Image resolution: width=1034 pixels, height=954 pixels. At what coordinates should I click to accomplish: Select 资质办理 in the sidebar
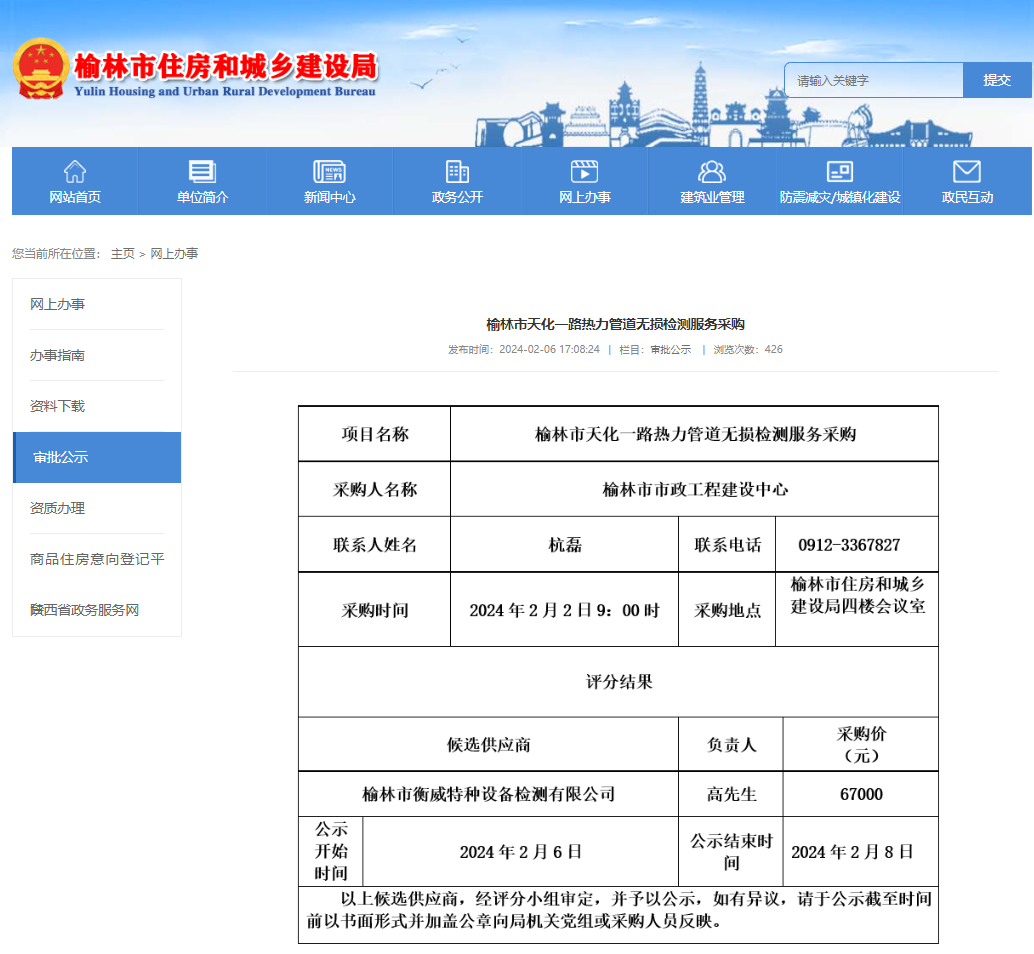(x=57, y=508)
